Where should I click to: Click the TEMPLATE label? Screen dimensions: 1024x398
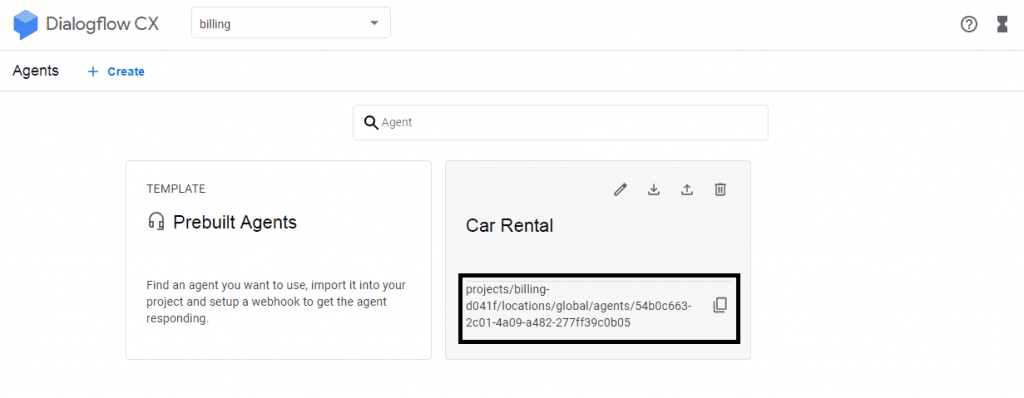tap(176, 189)
